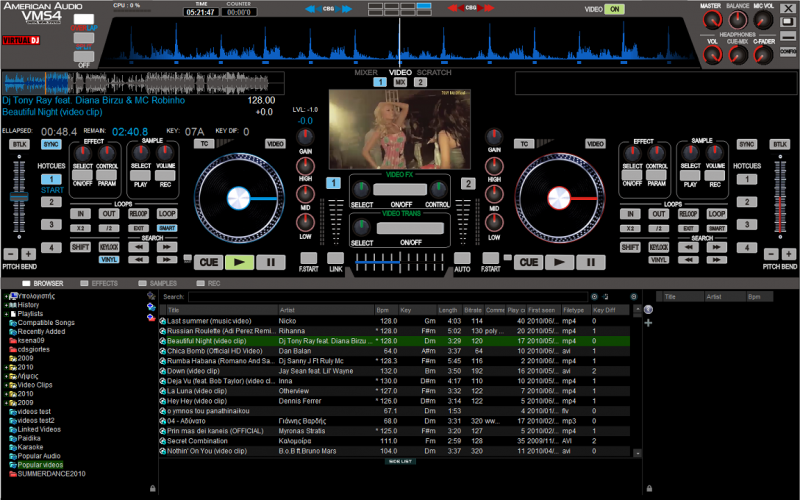Click the lock icon under the folder tree

click(153, 489)
